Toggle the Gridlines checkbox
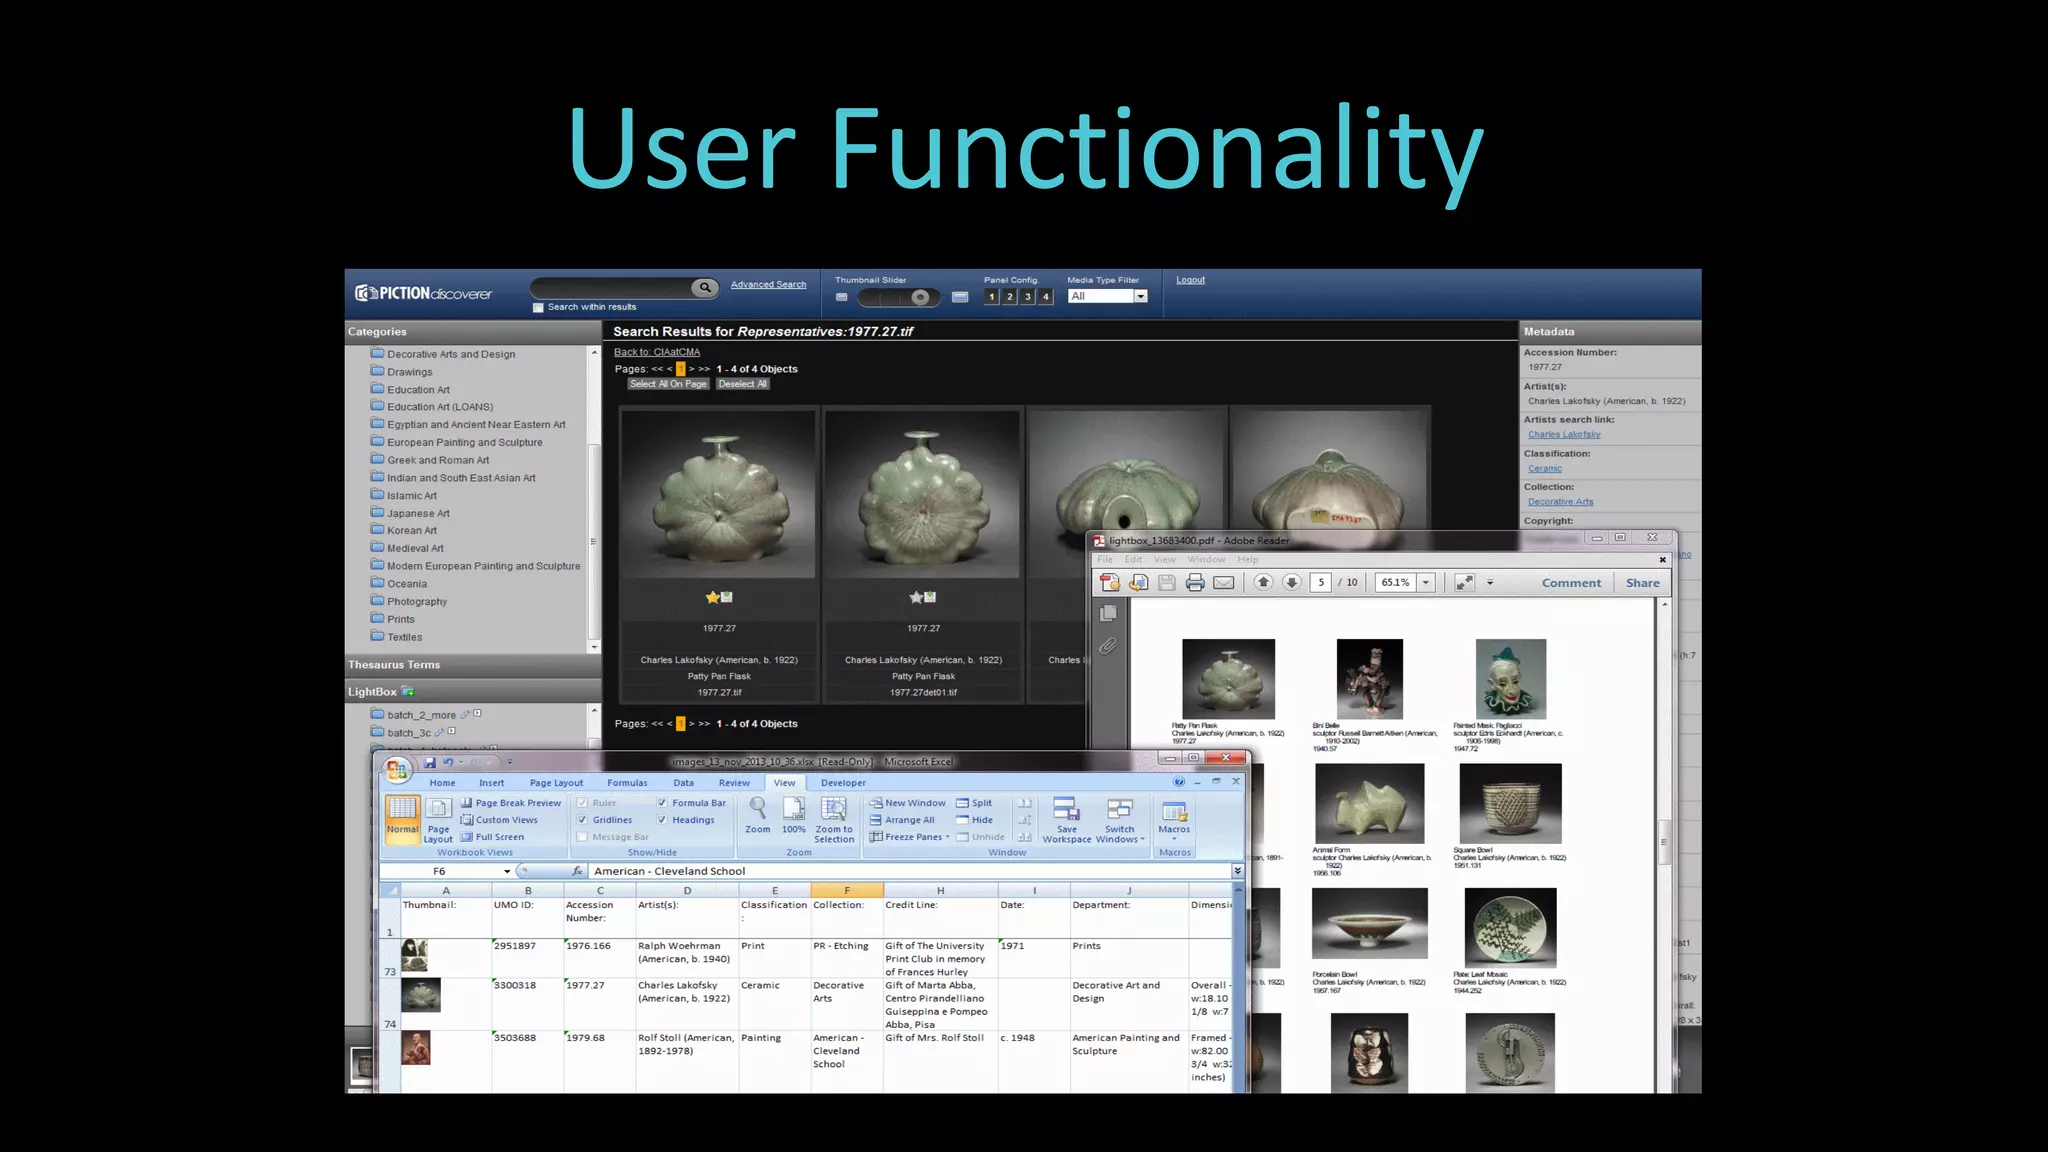2048x1152 pixels. 582,820
